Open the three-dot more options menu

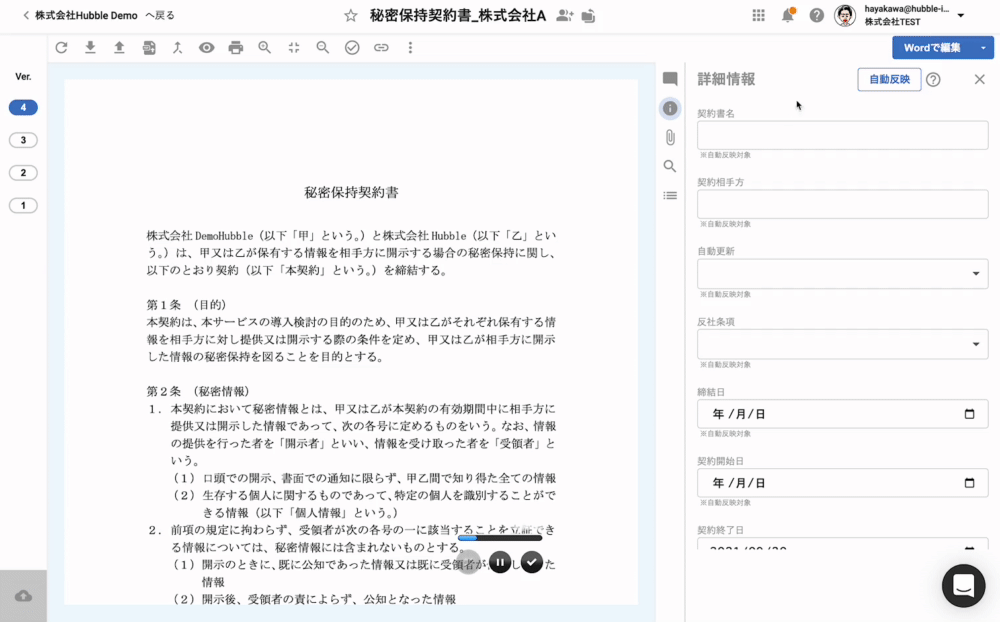pos(410,47)
